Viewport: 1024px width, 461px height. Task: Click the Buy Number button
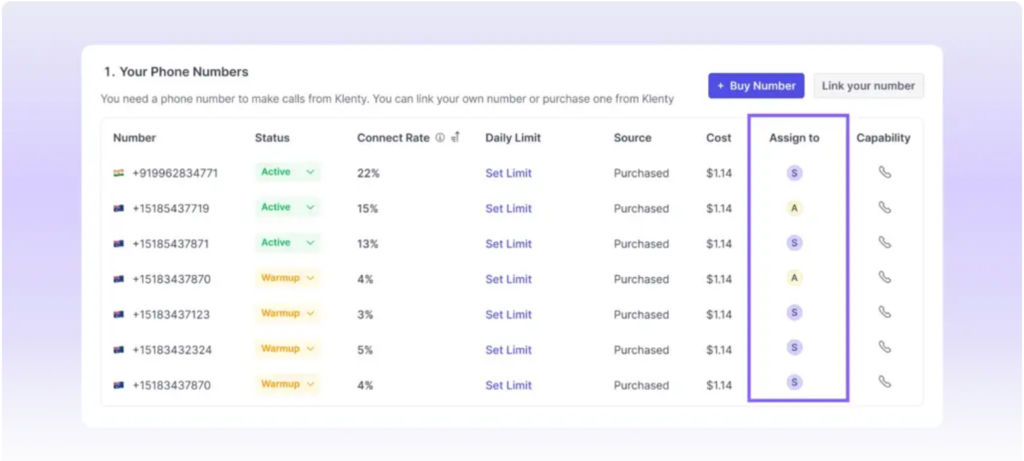pyautogui.click(x=756, y=86)
